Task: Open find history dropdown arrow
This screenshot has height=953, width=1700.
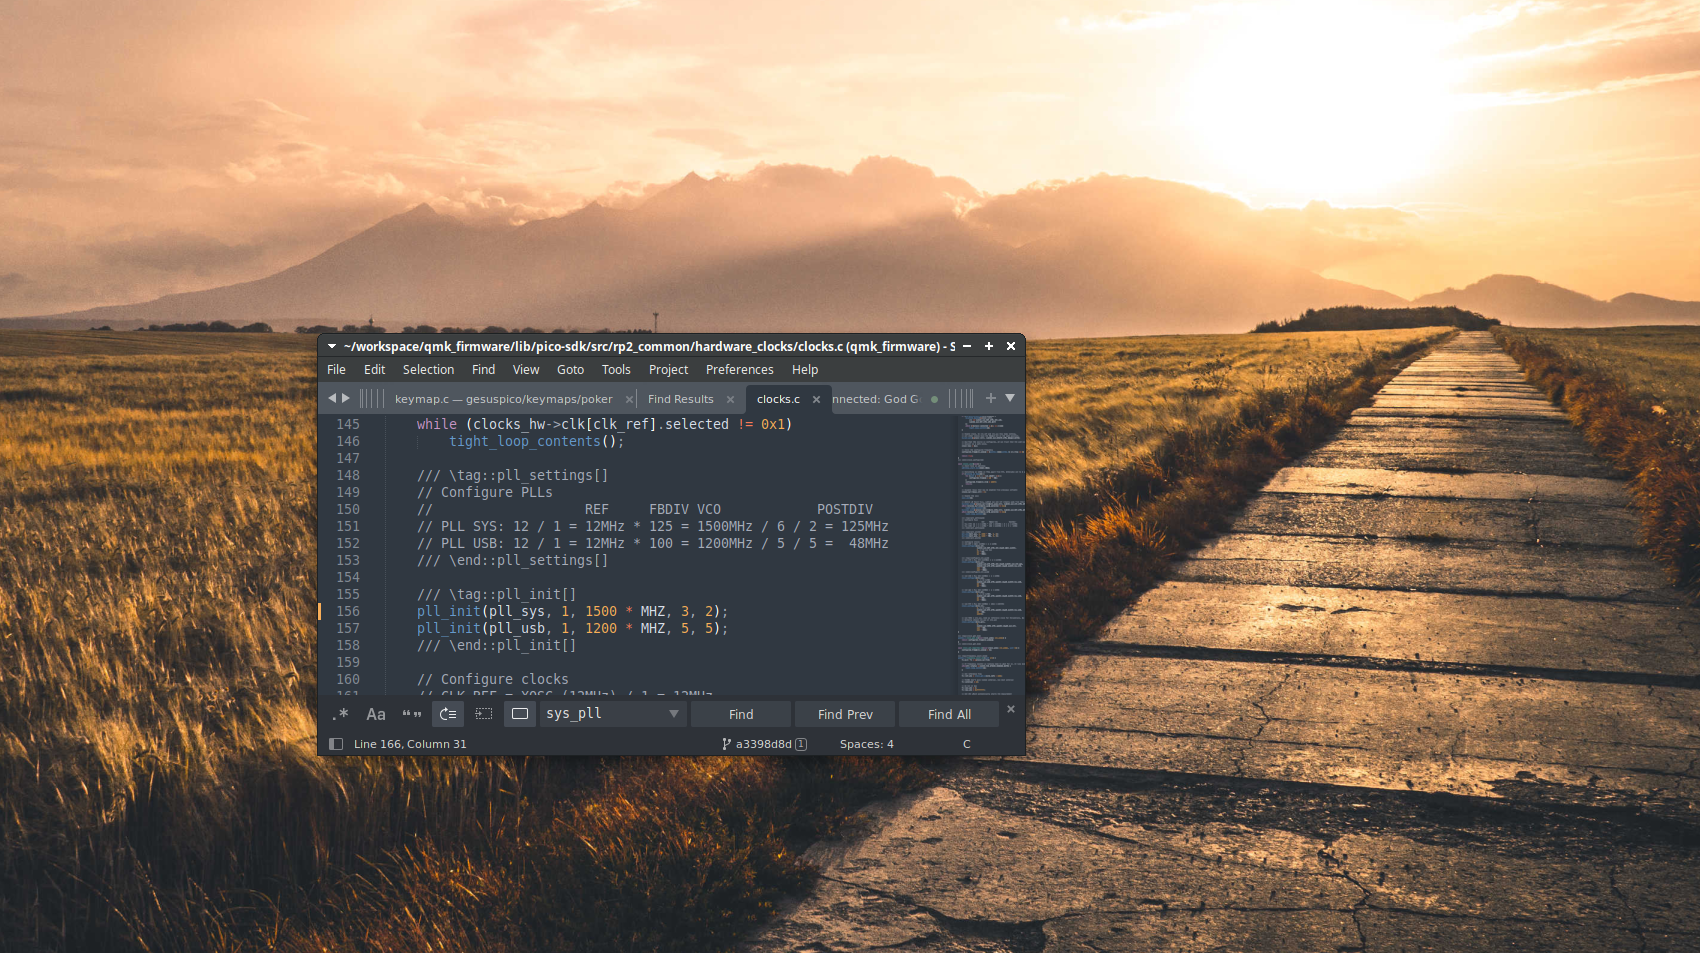Action: tap(674, 714)
